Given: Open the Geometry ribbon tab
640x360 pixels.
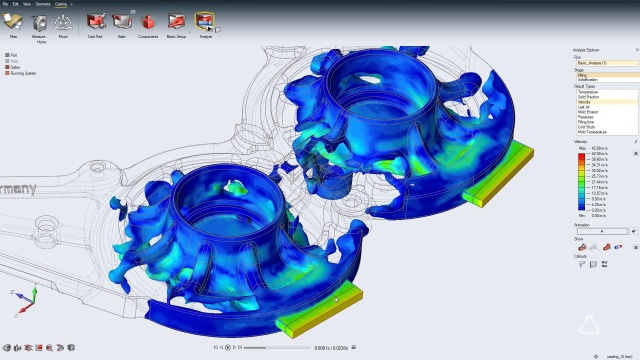Looking at the screenshot, I should click(x=42, y=4).
